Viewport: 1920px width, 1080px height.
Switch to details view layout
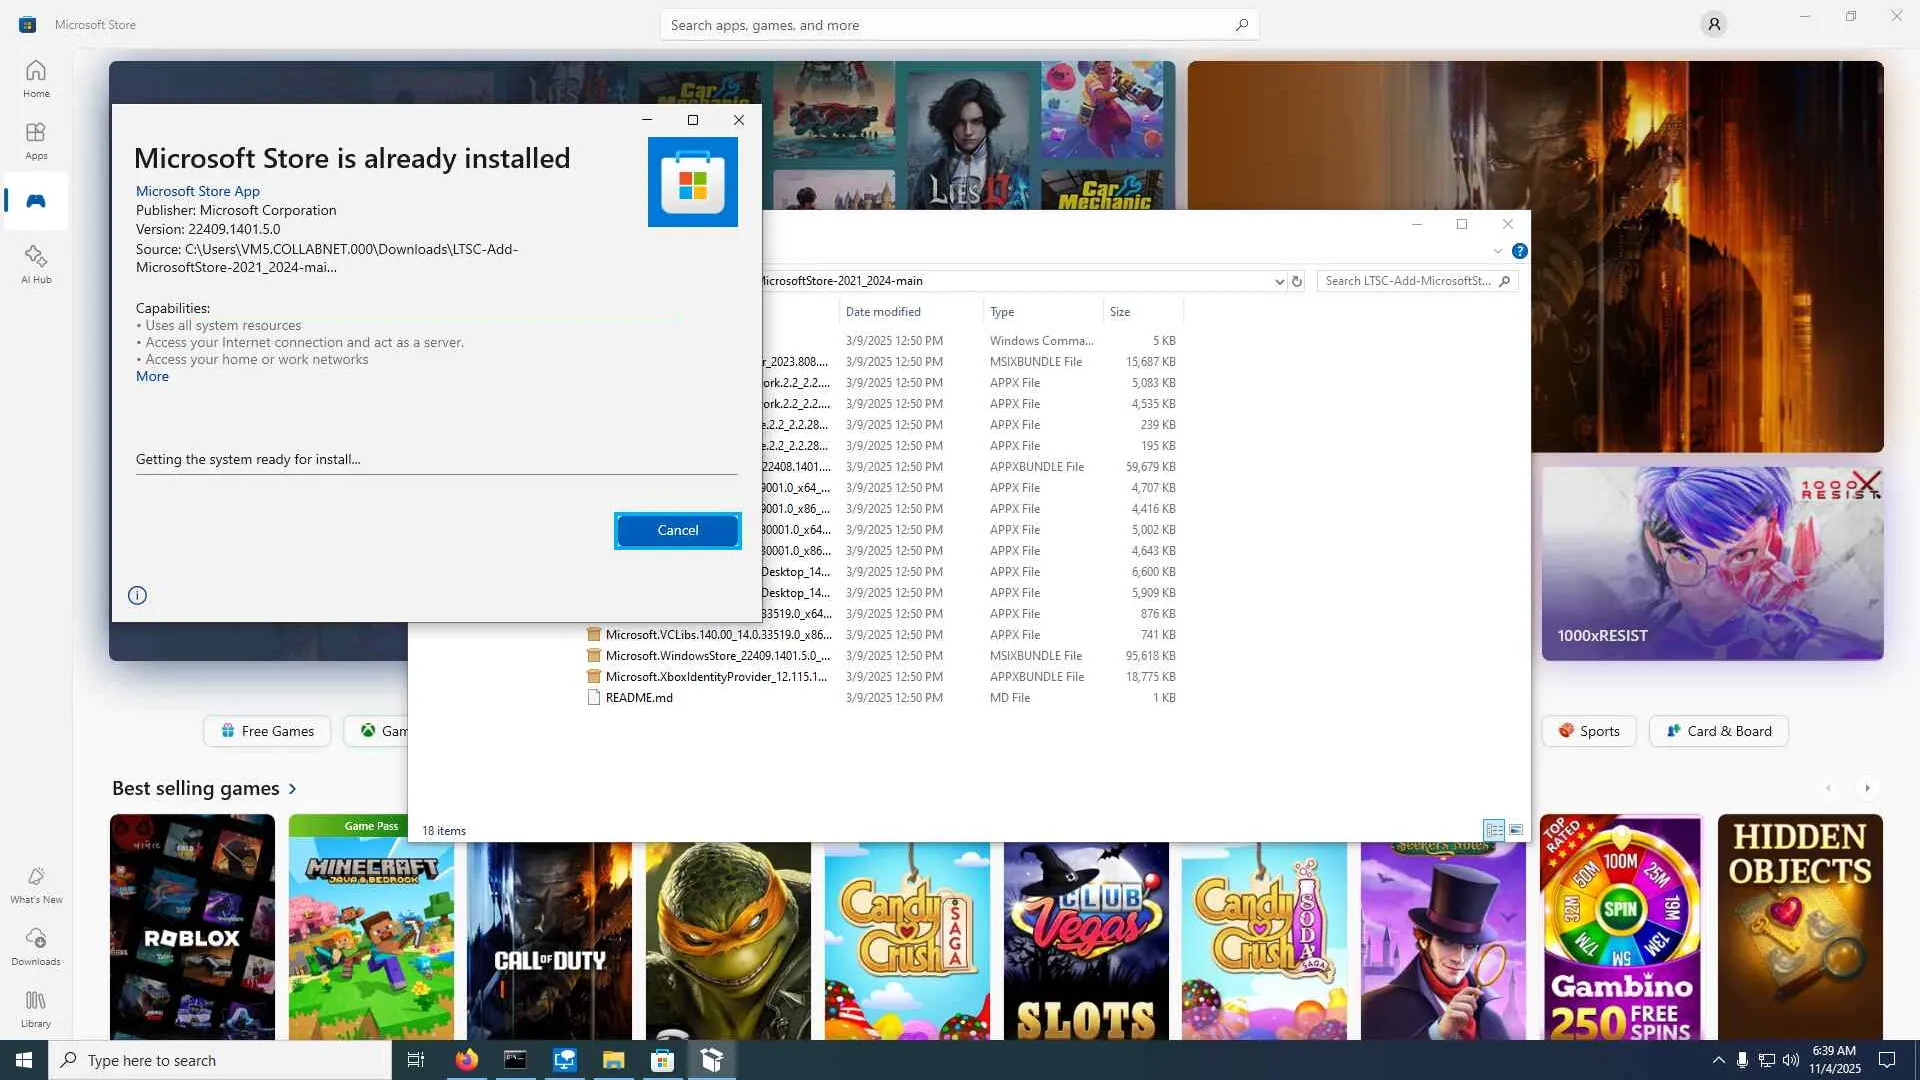[1494, 830]
